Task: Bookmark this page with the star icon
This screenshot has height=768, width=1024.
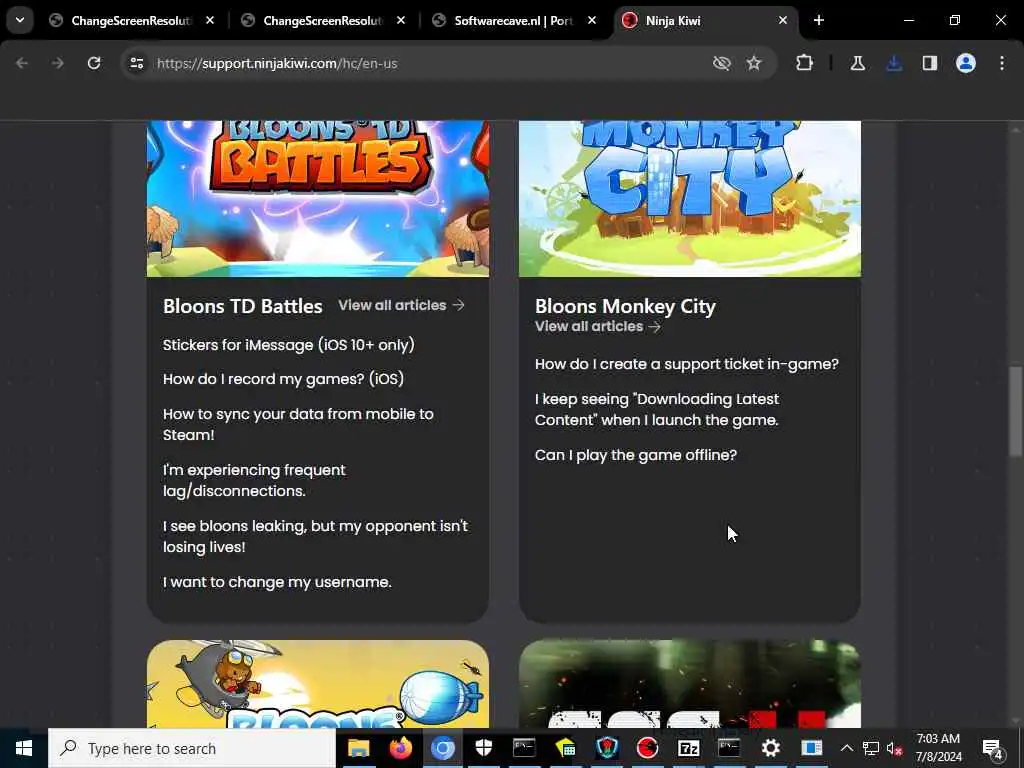Action: click(754, 63)
